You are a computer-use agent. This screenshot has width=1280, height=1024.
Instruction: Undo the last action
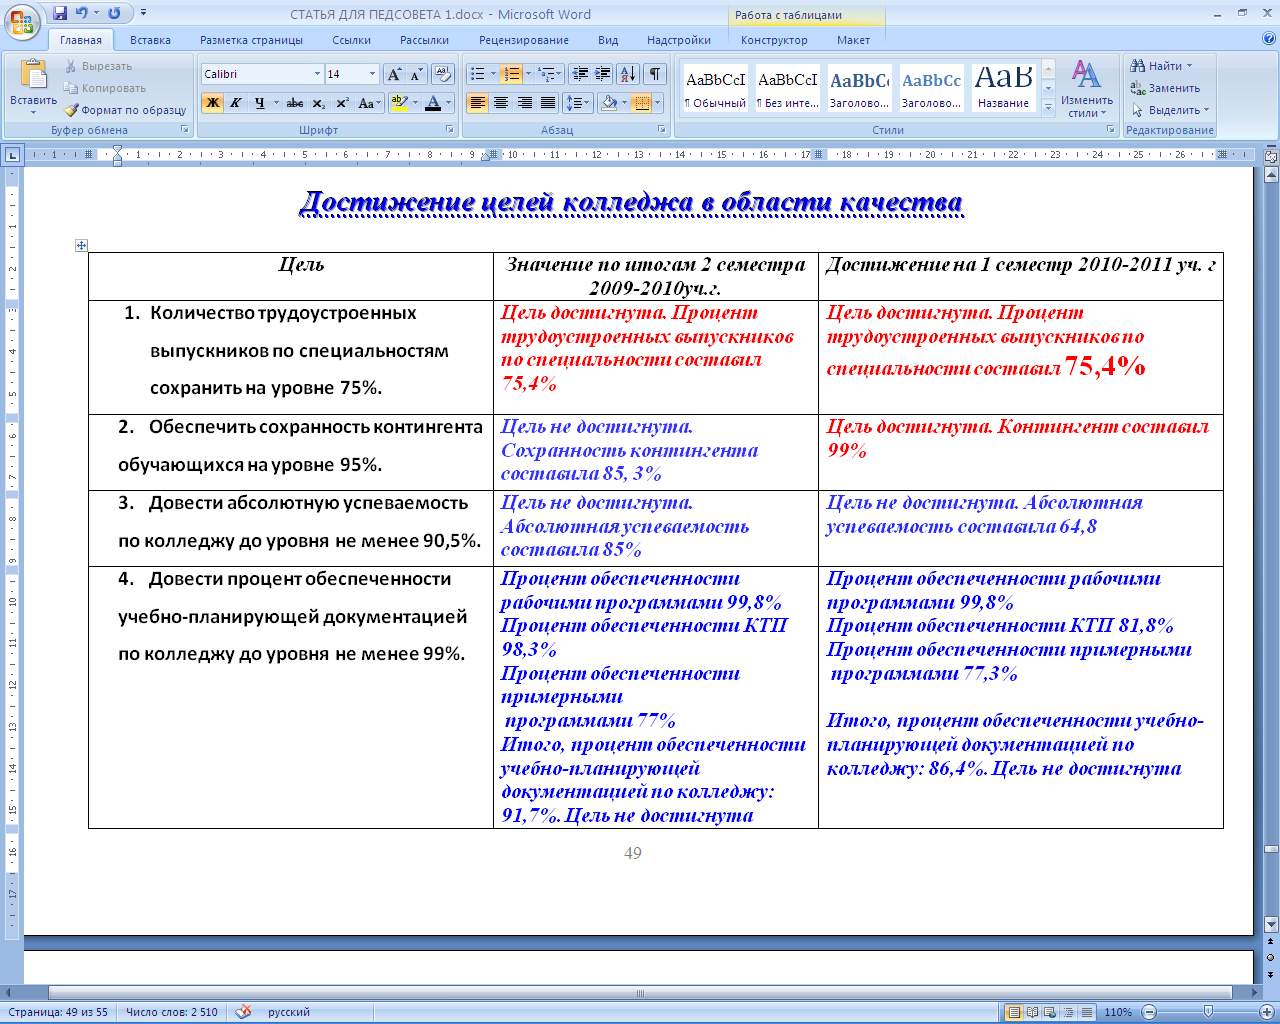coord(81,14)
